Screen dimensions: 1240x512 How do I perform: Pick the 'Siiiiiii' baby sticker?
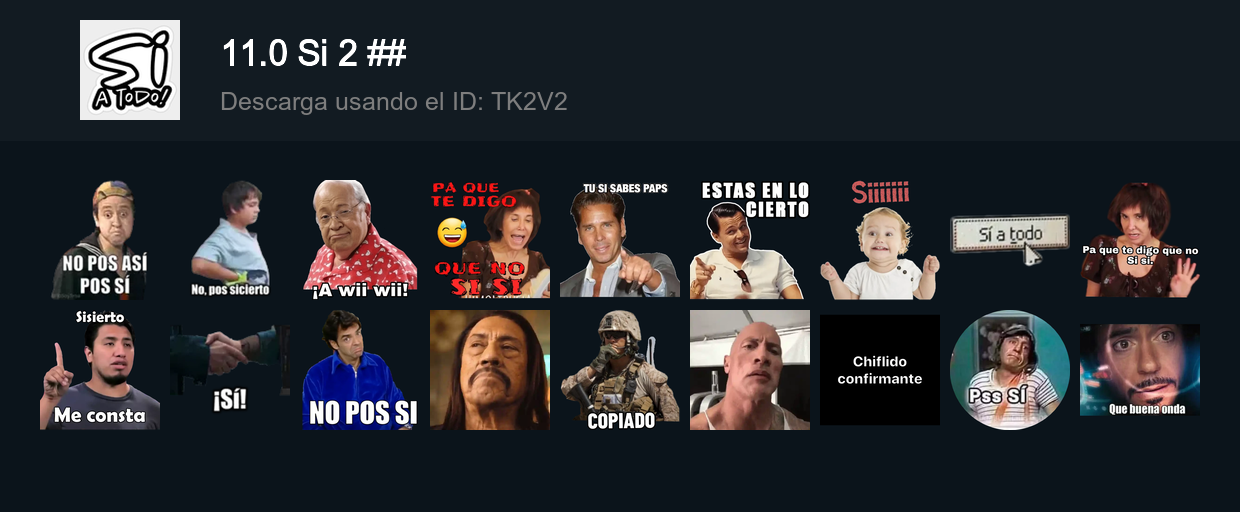pyautogui.click(x=880, y=239)
